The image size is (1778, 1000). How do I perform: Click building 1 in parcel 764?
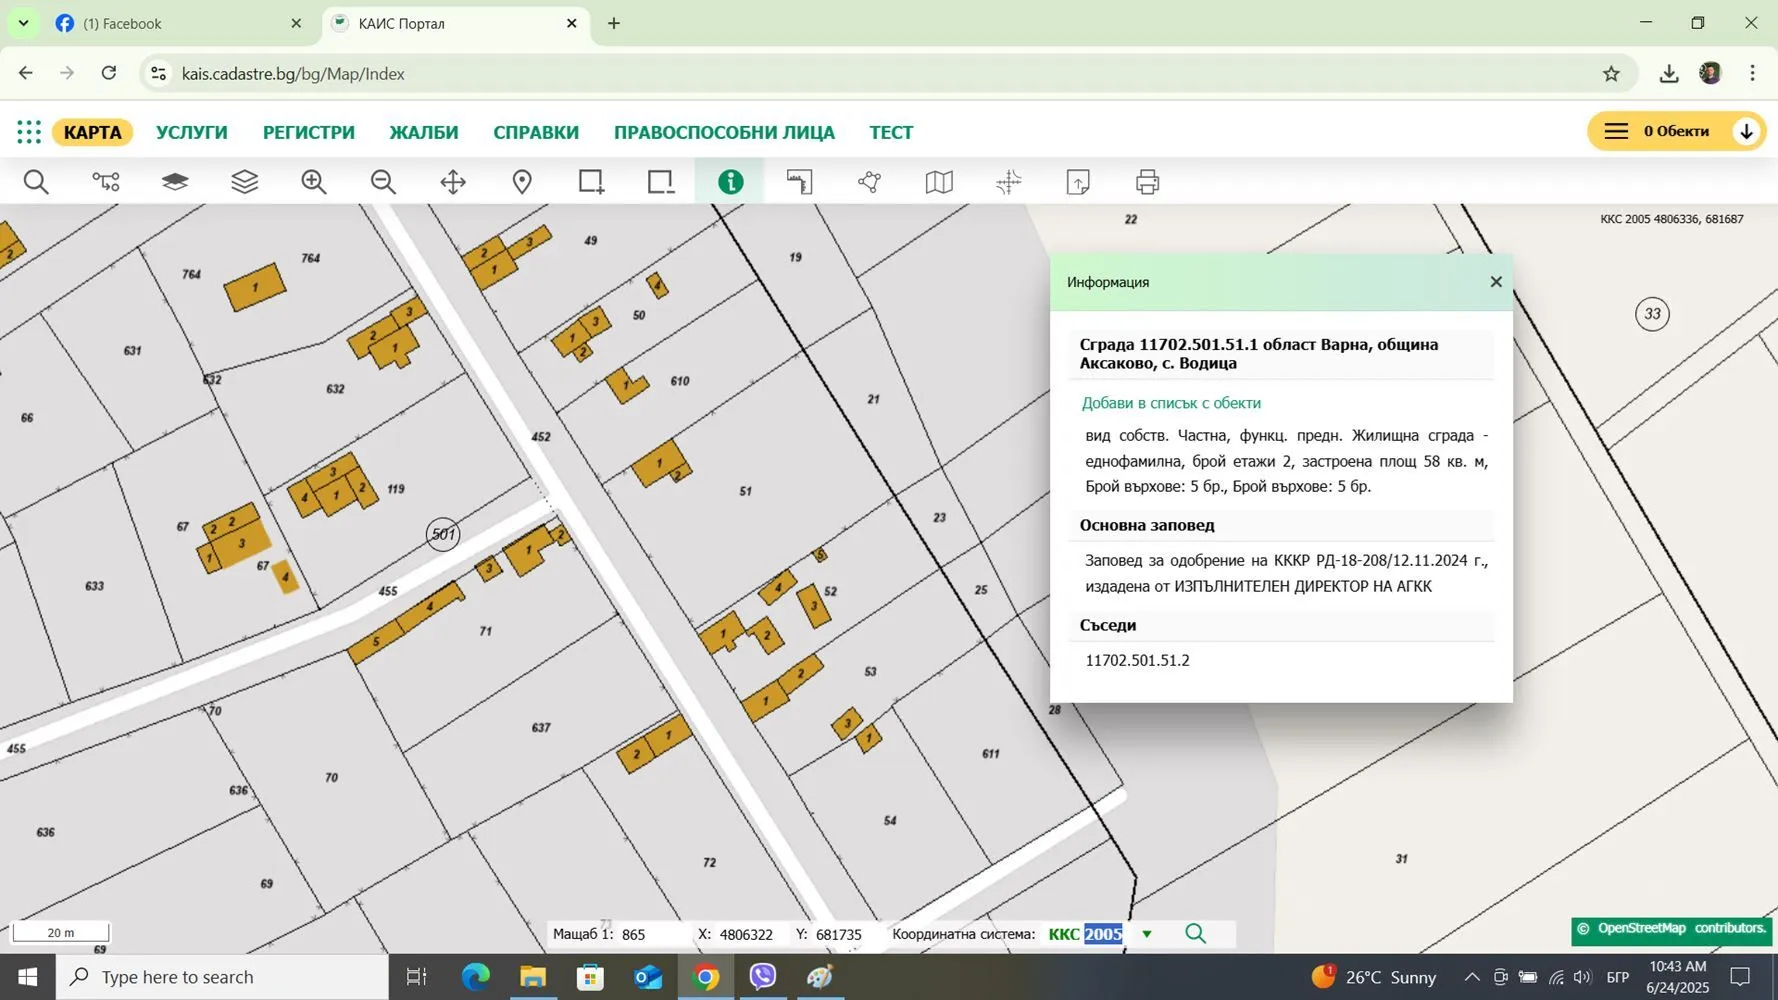[x=255, y=288]
